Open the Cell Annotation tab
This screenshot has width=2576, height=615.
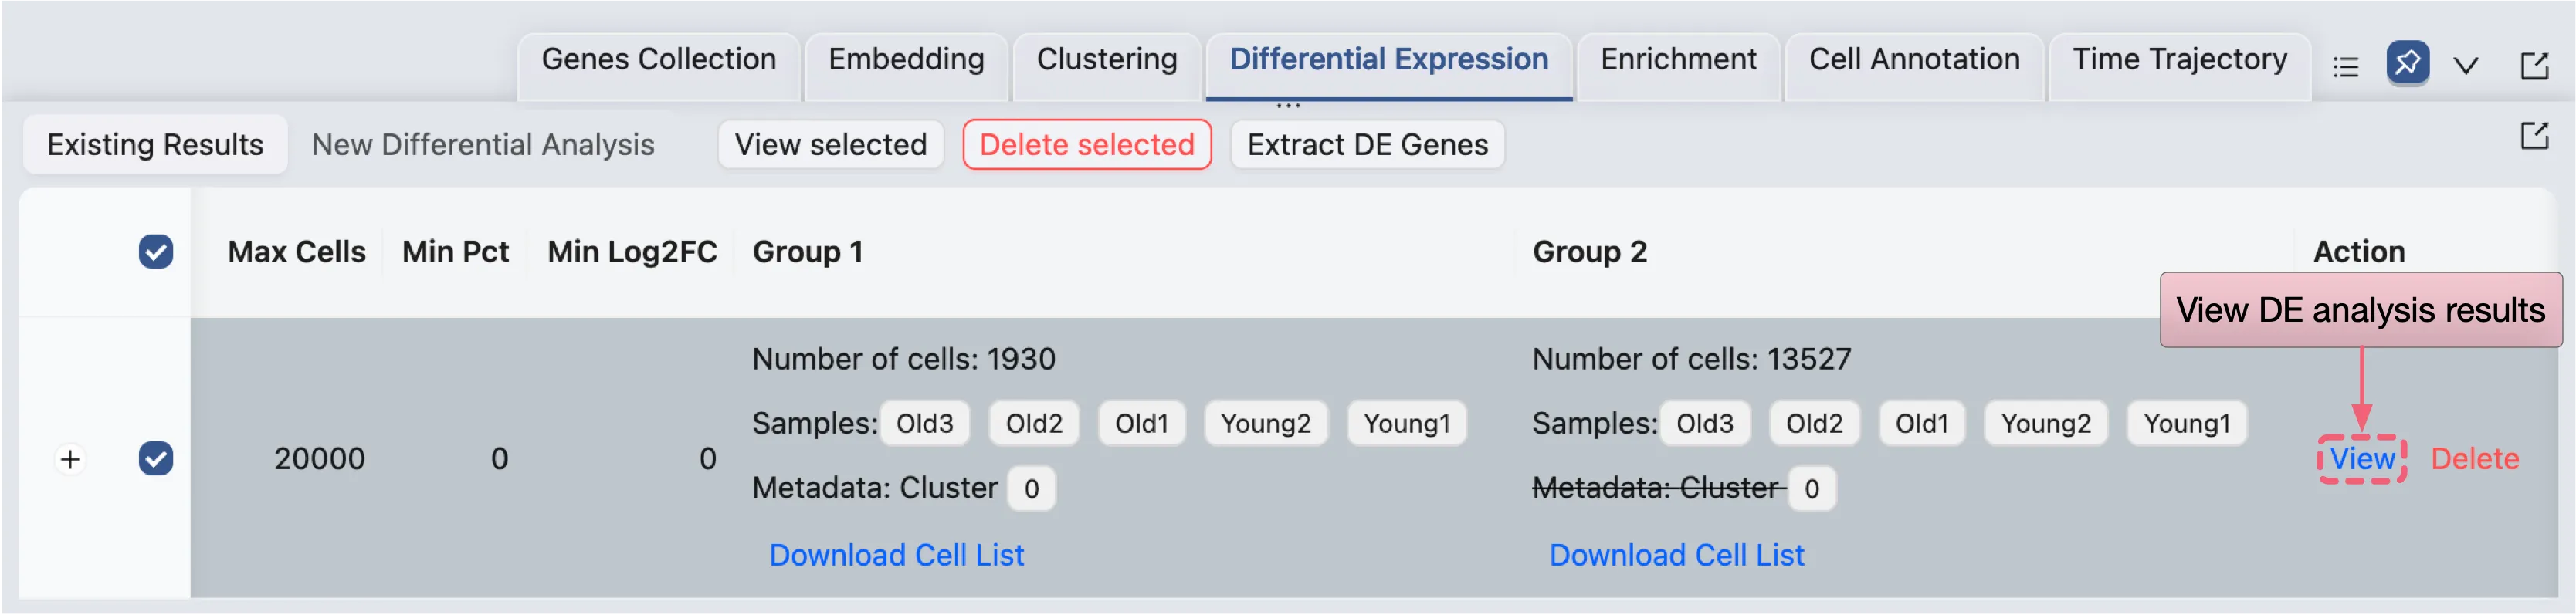[x=1914, y=60]
